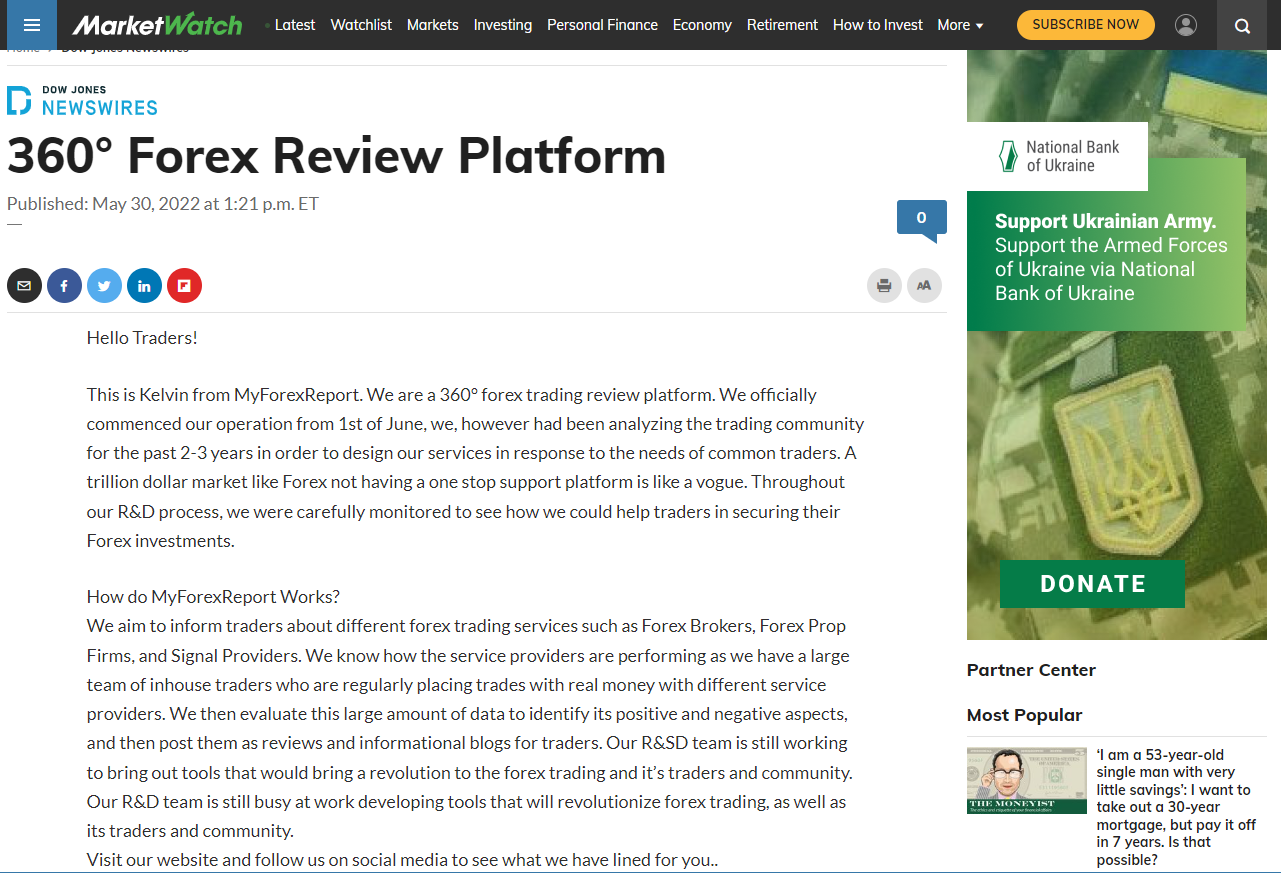Open site search

(x=1241, y=25)
